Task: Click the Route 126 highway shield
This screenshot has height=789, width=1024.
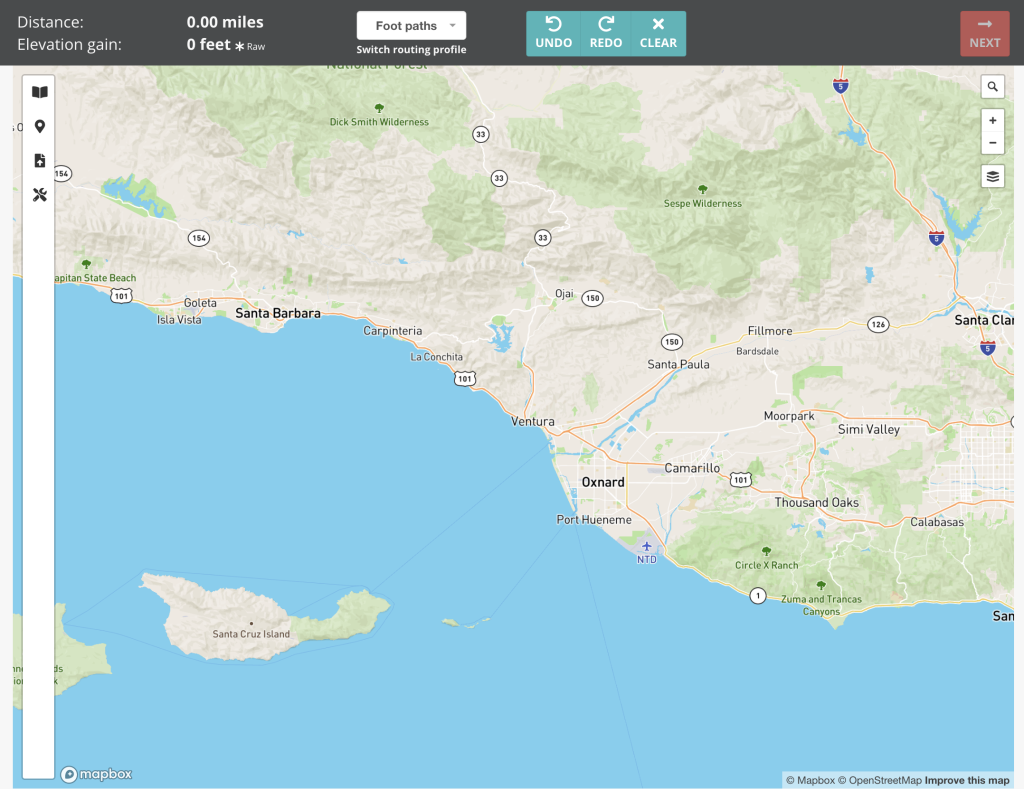Action: click(x=878, y=325)
